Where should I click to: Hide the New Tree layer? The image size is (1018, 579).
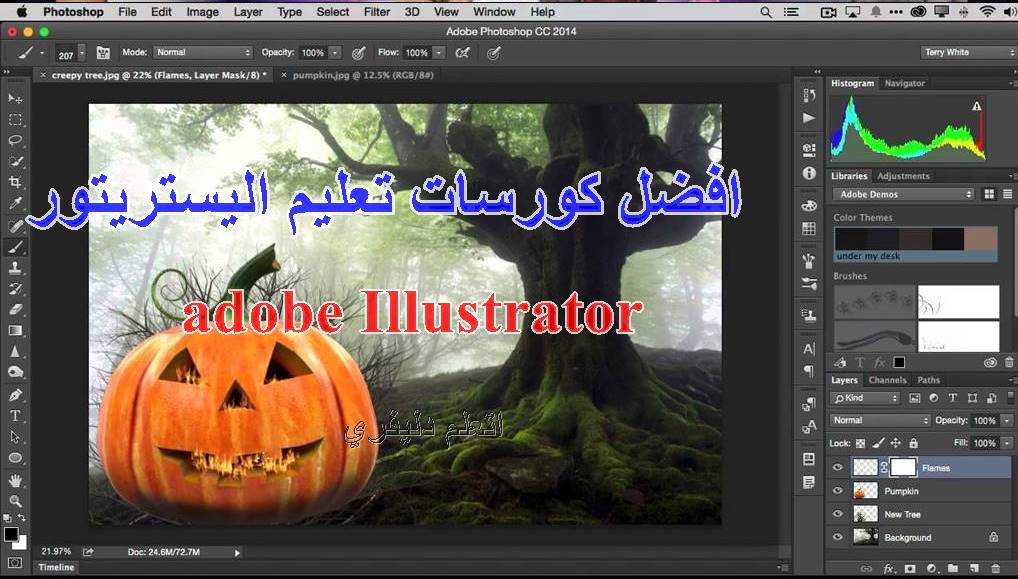[x=838, y=514]
